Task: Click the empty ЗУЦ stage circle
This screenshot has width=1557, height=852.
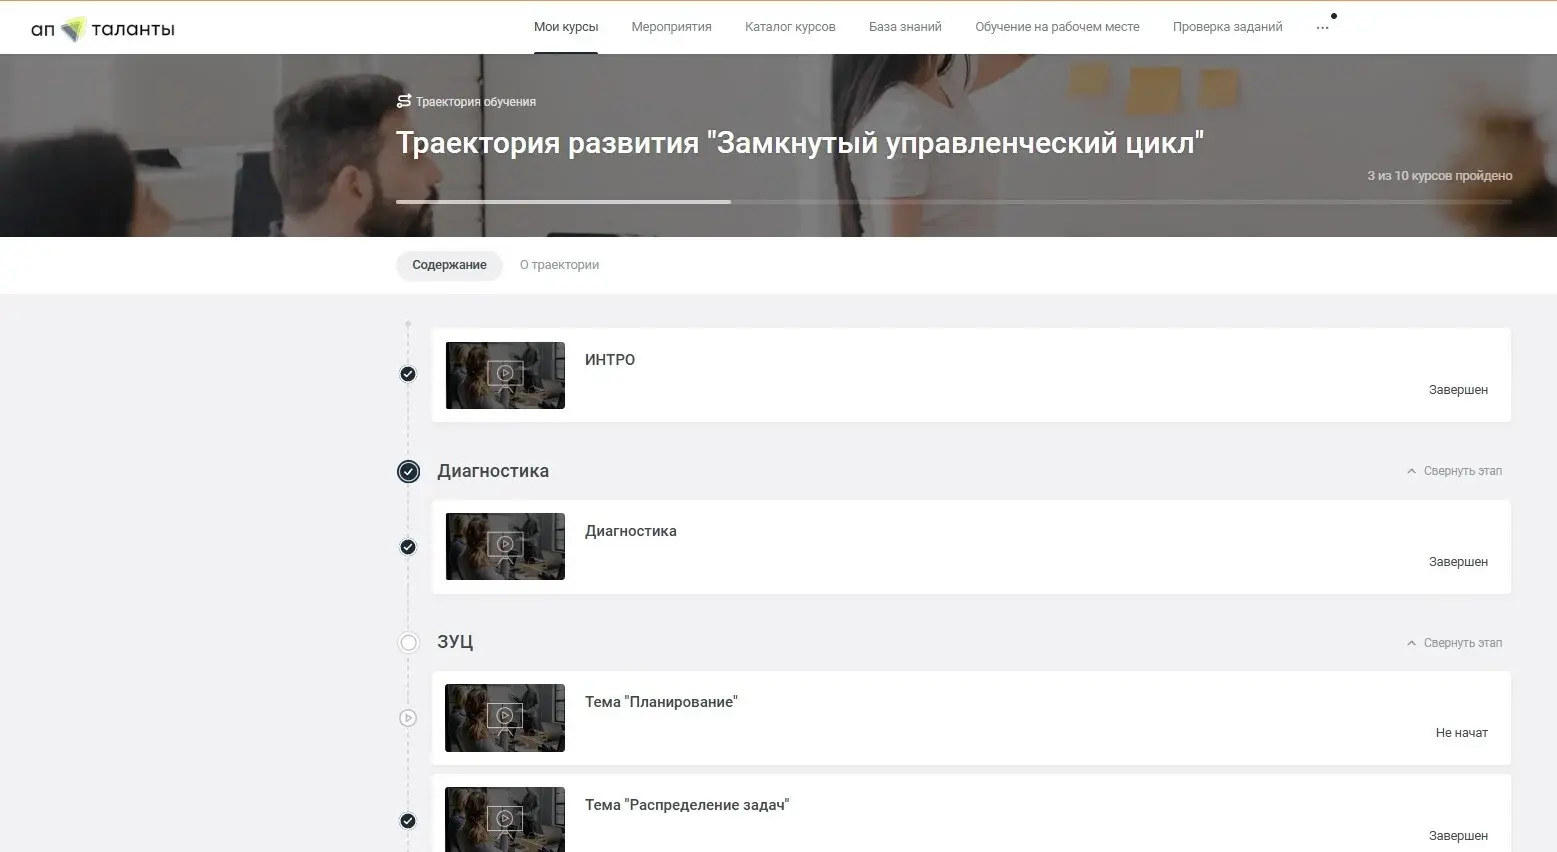Action: click(x=408, y=642)
